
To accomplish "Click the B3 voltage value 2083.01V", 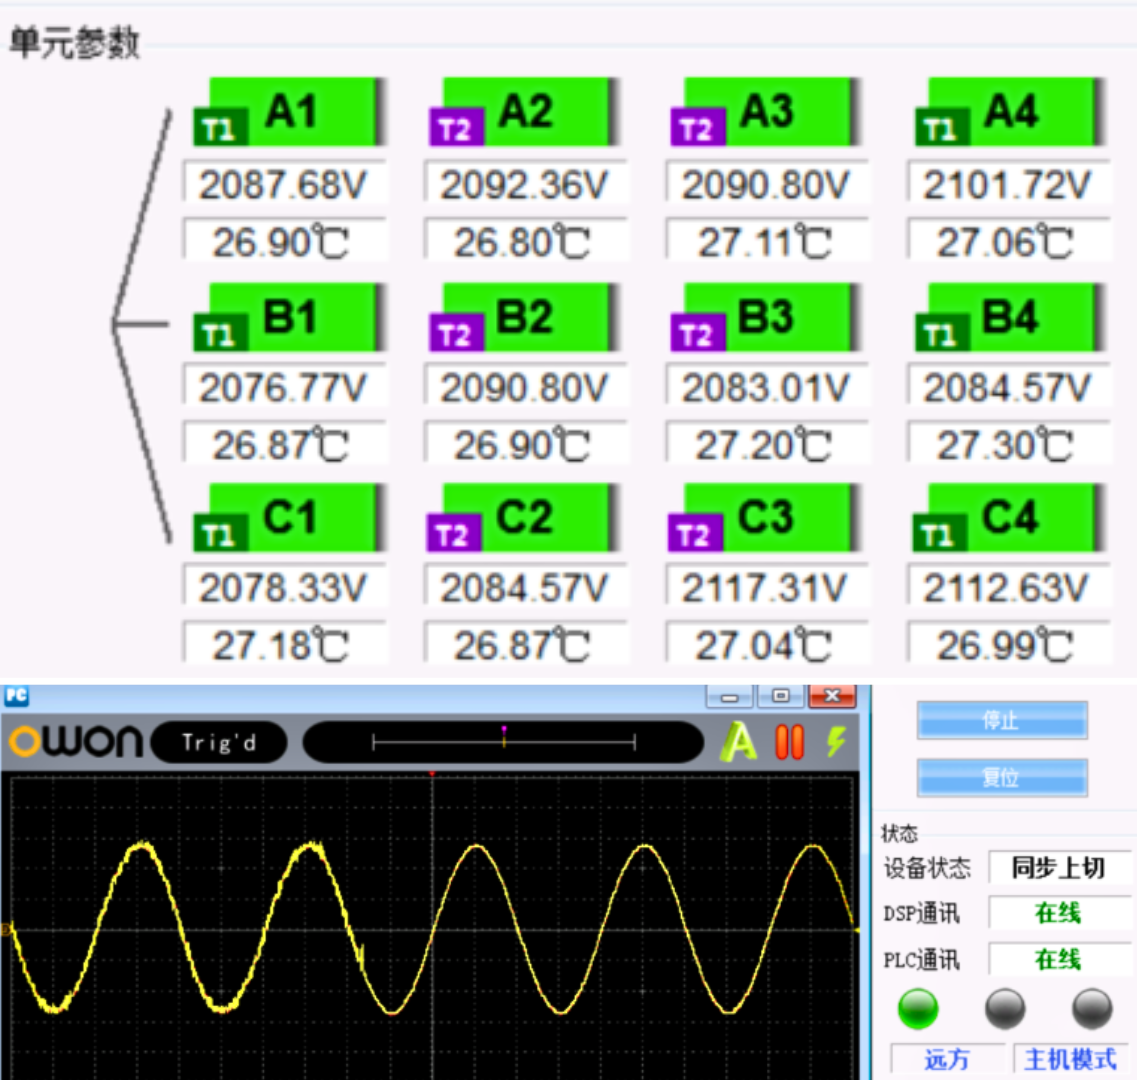I will (x=766, y=387).
